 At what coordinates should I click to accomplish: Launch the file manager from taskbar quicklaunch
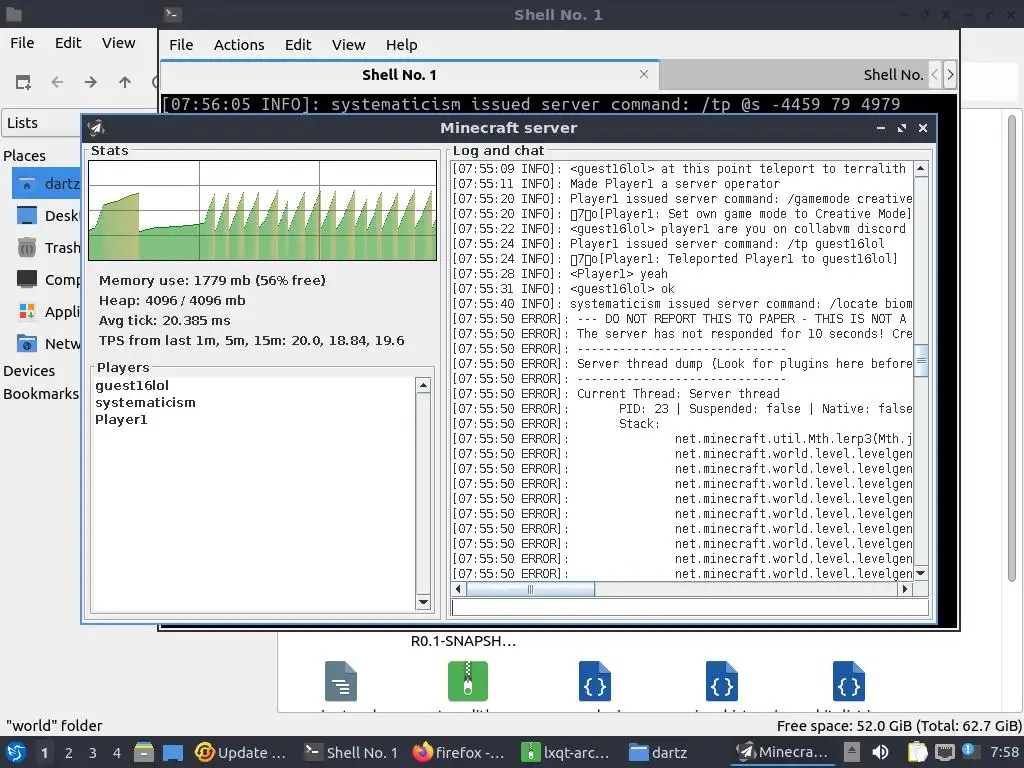(x=144, y=752)
